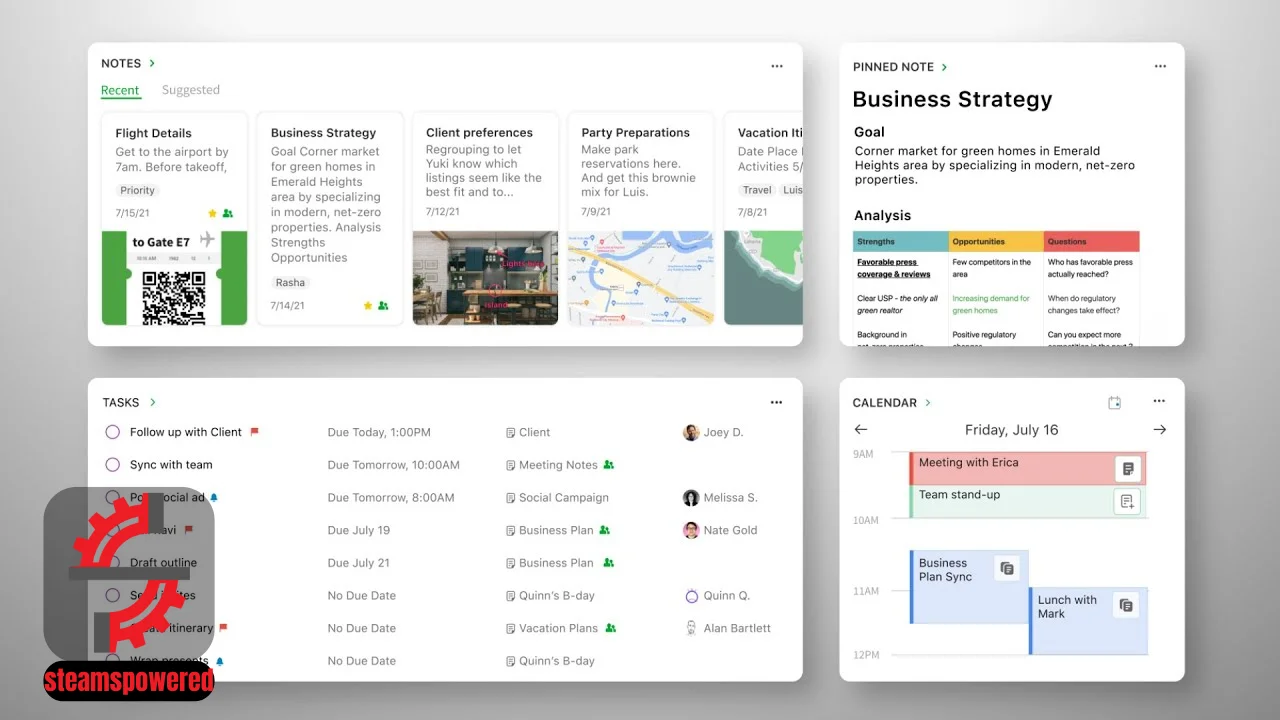1280x720 pixels.
Task: Go to previous day in Calendar
Action: pos(861,430)
